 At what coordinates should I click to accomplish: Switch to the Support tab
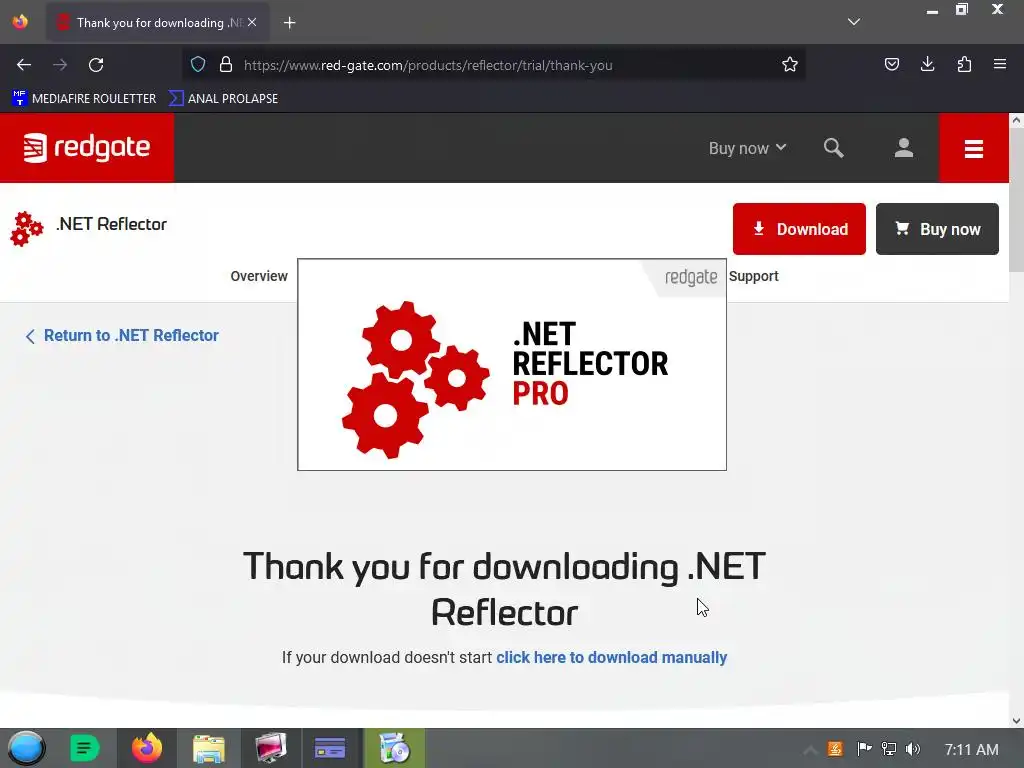(754, 276)
